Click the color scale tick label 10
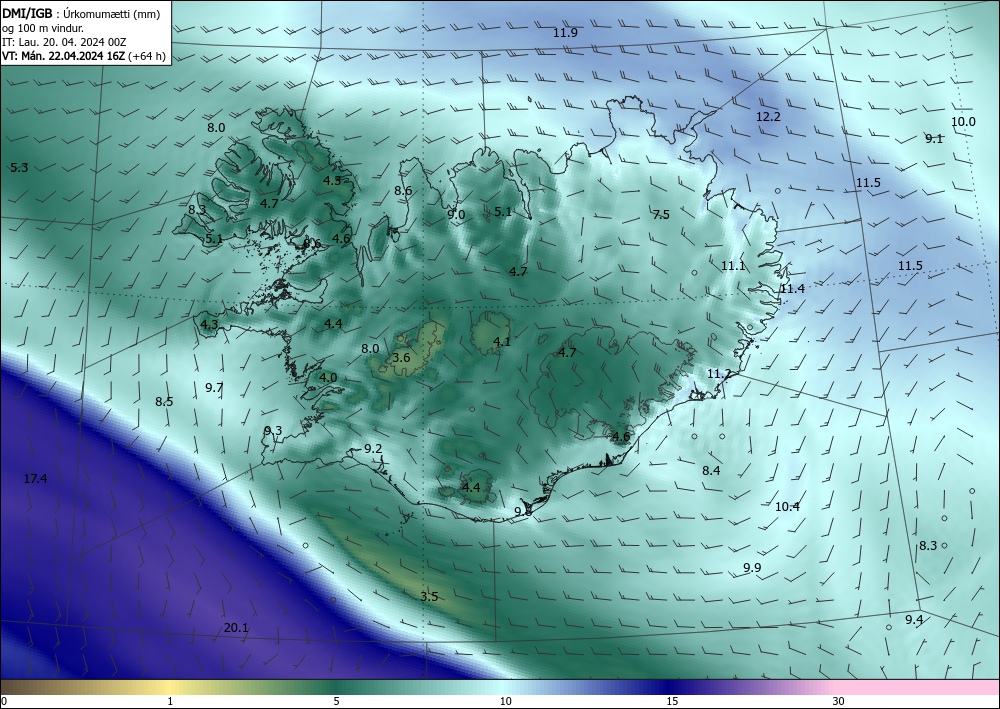Screen dimensions: 1000x709 pos(505,701)
